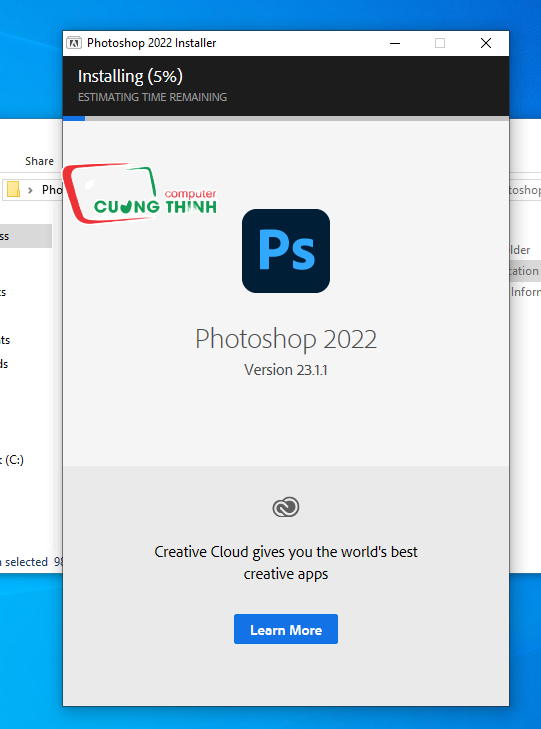Click the Learn More button
Screen dimensions: 541x729
286,629
